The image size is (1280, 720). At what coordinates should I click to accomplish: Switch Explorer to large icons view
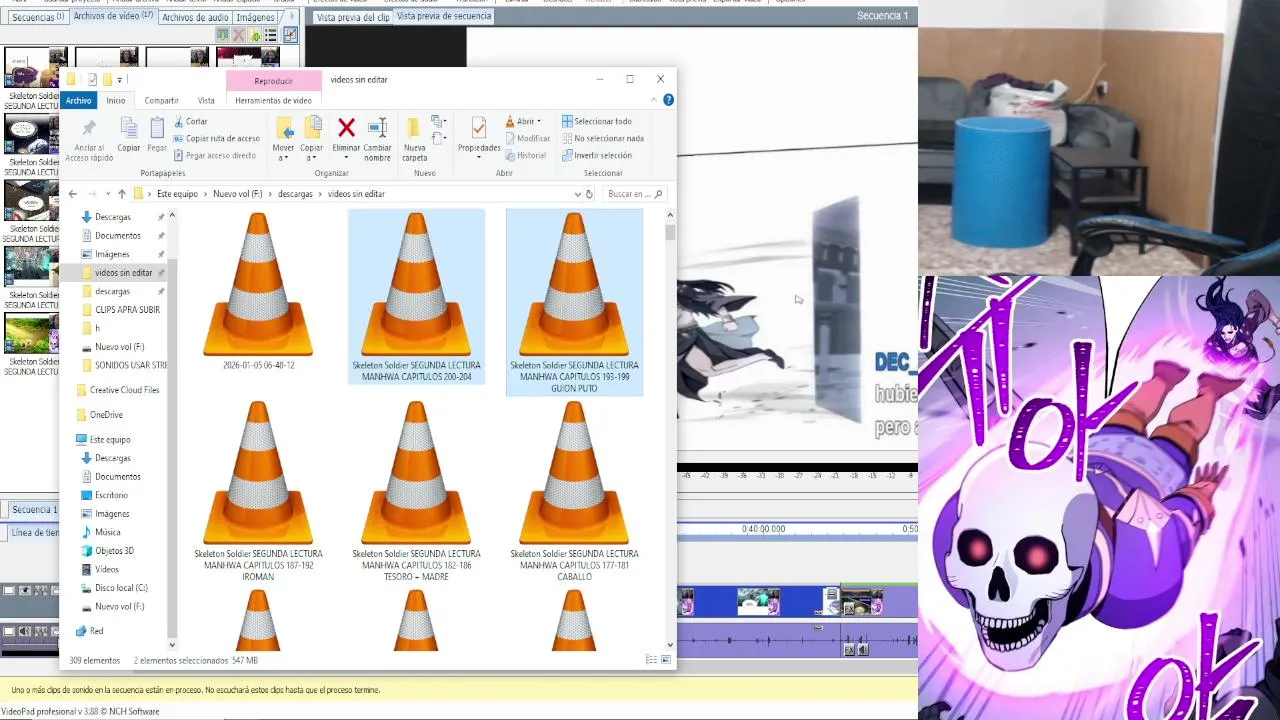tap(666, 660)
